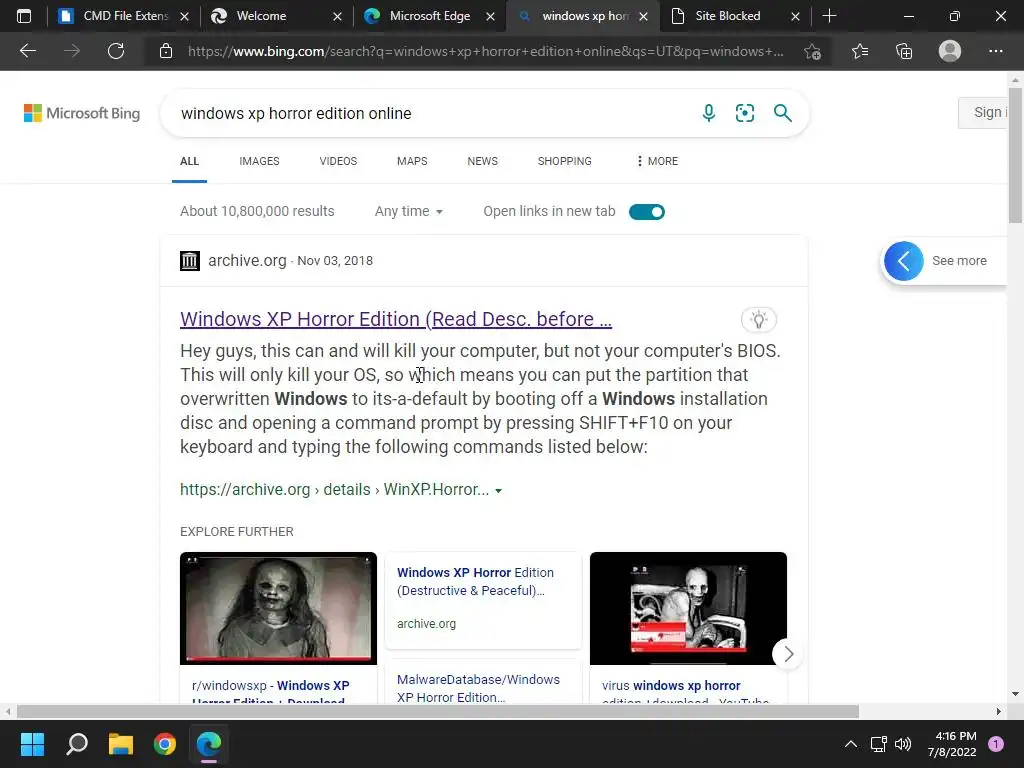Expand the MORE search categories
Viewport: 1024px width, 768px height.
pos(657,161)
